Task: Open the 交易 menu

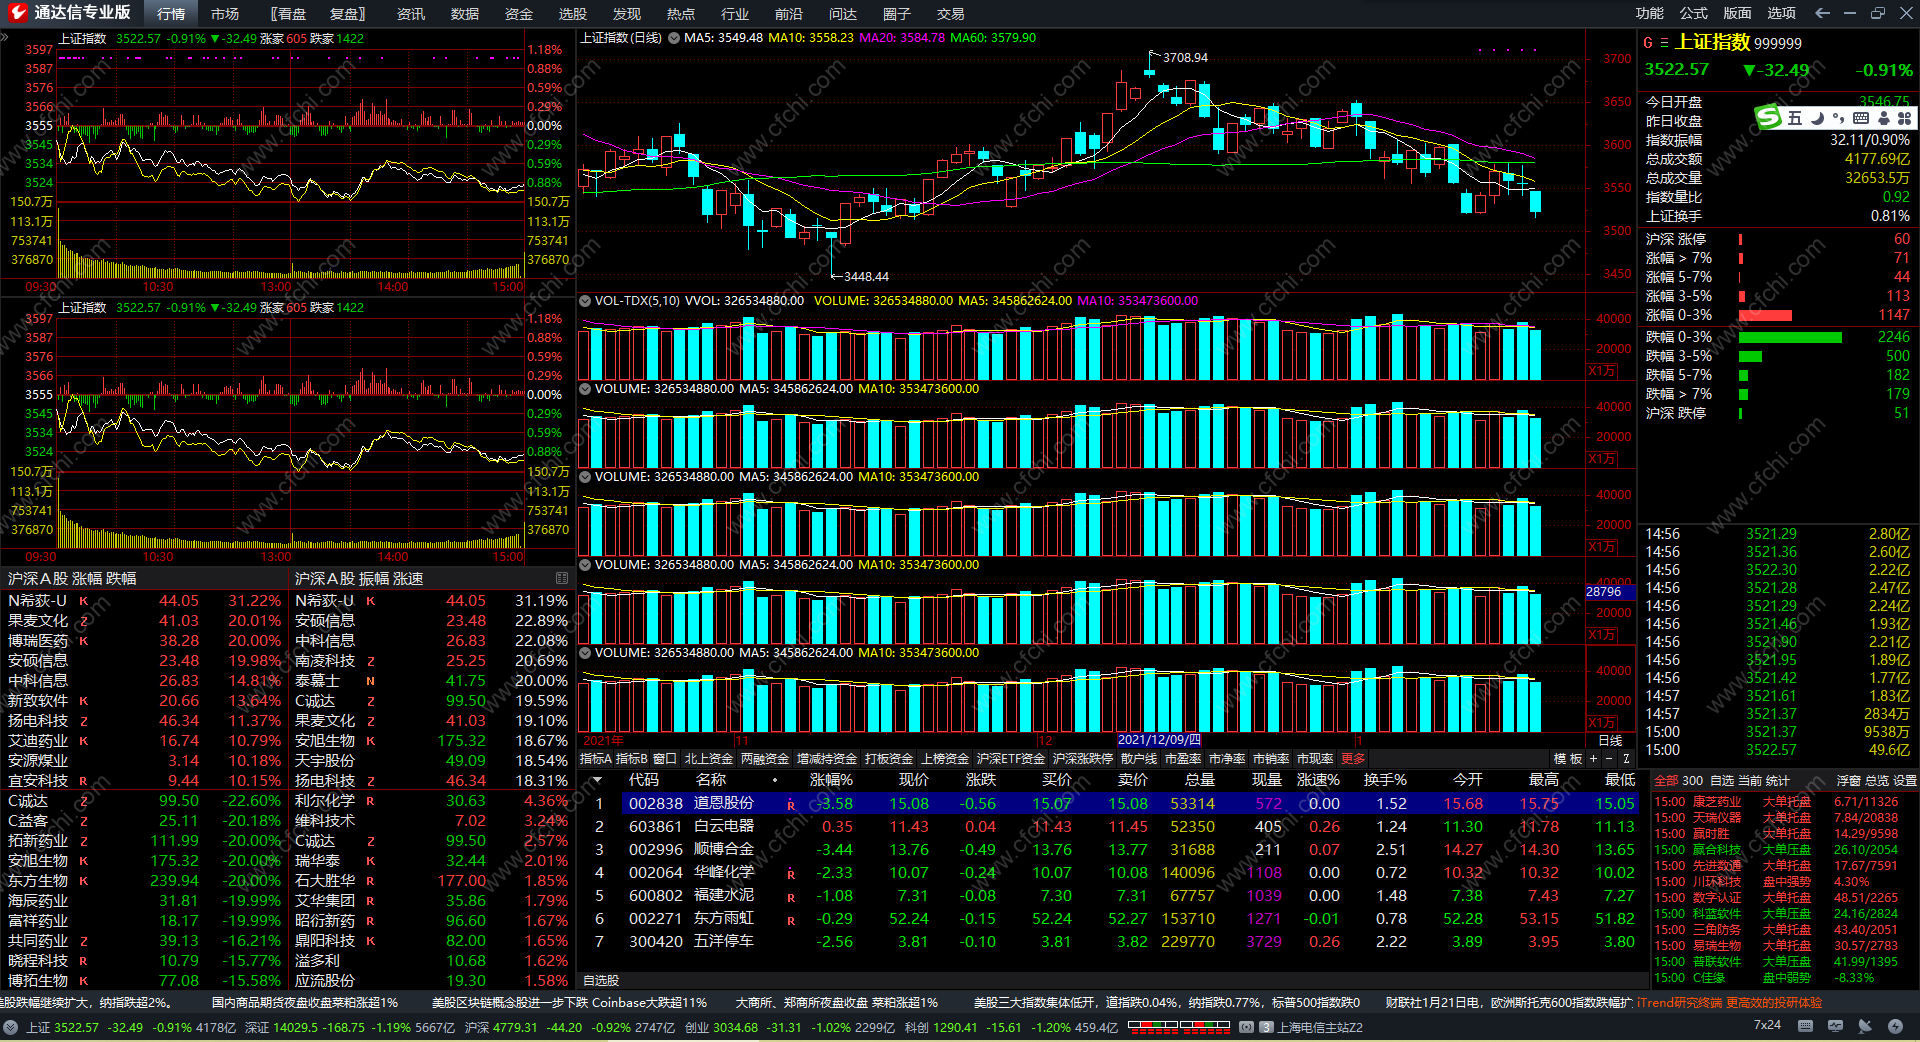Action: point(951,14)
